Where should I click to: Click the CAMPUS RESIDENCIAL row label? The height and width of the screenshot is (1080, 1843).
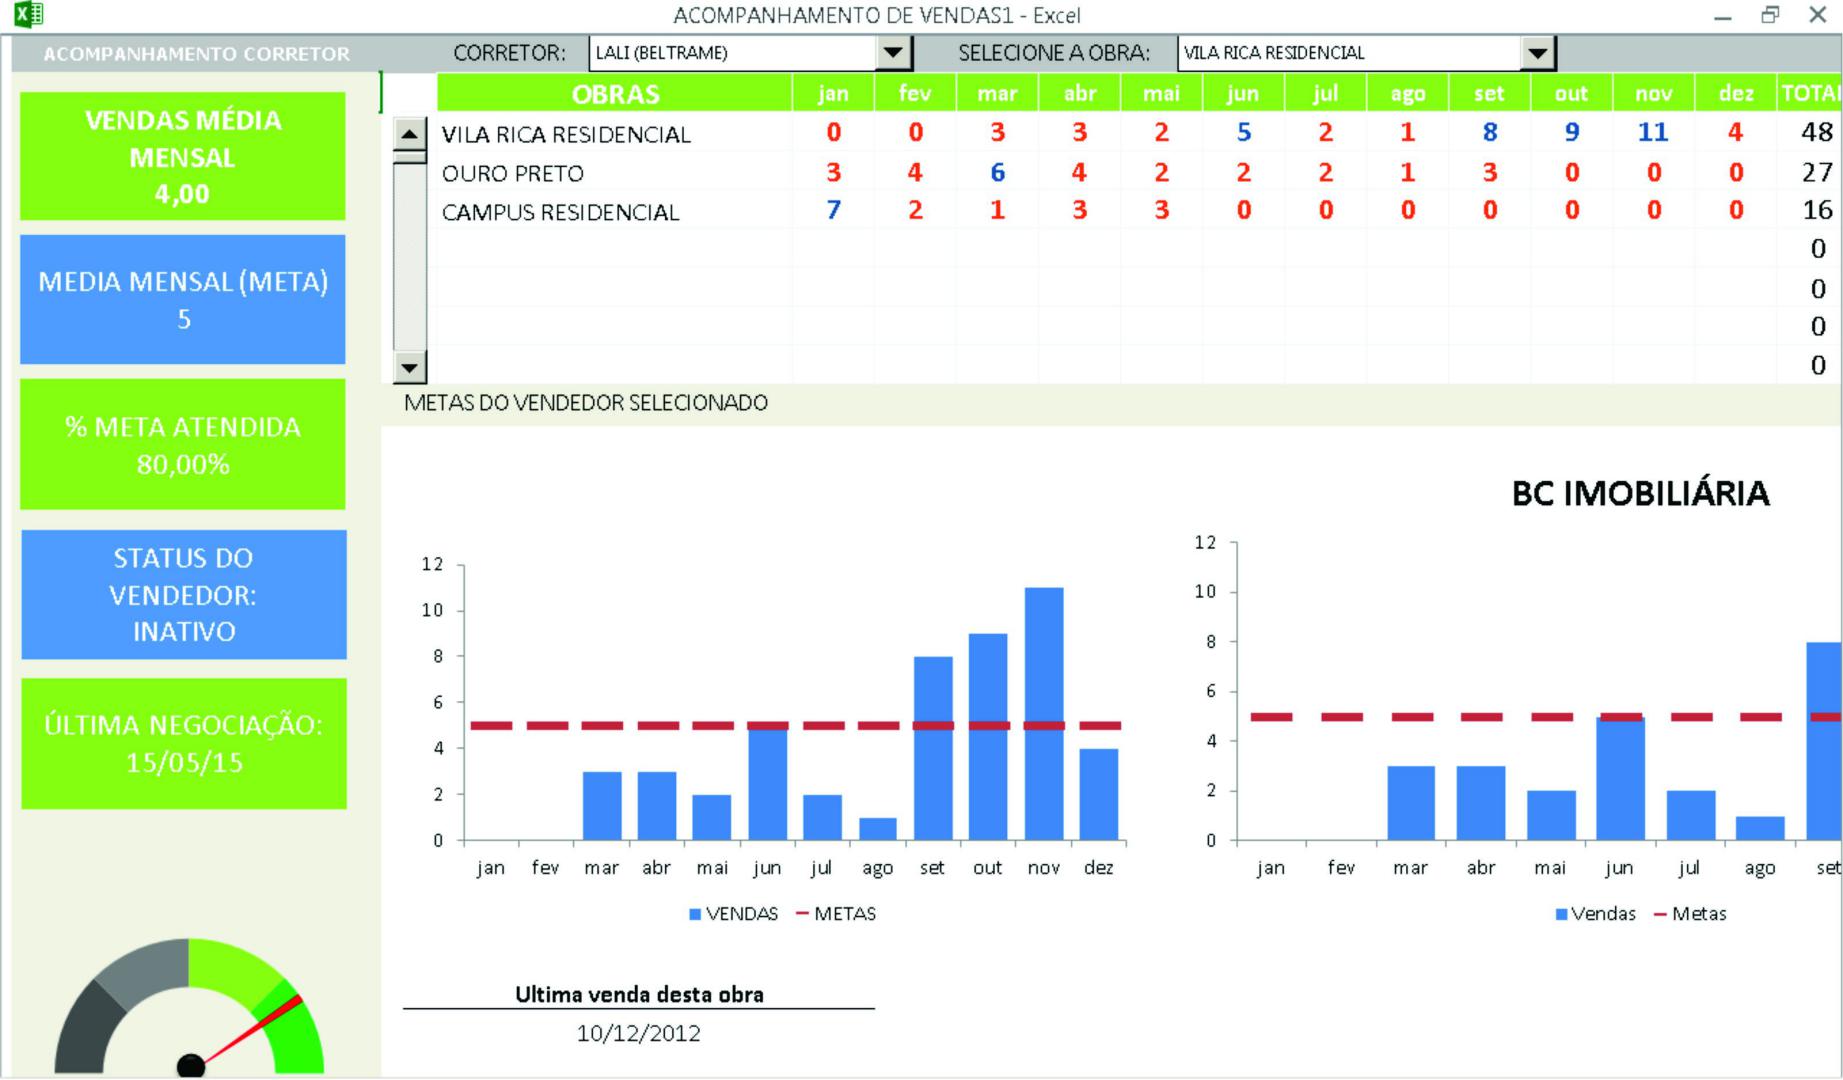(560, 212)
